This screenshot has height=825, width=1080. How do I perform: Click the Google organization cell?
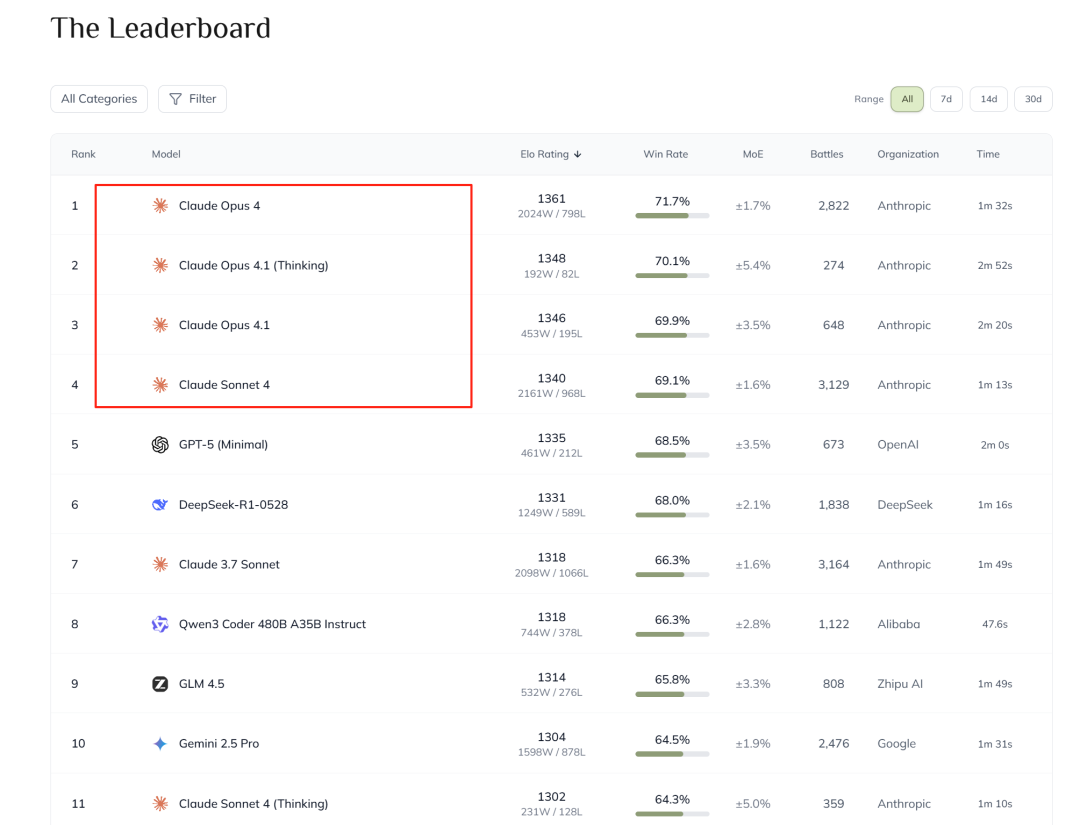[x=897, y=744]
